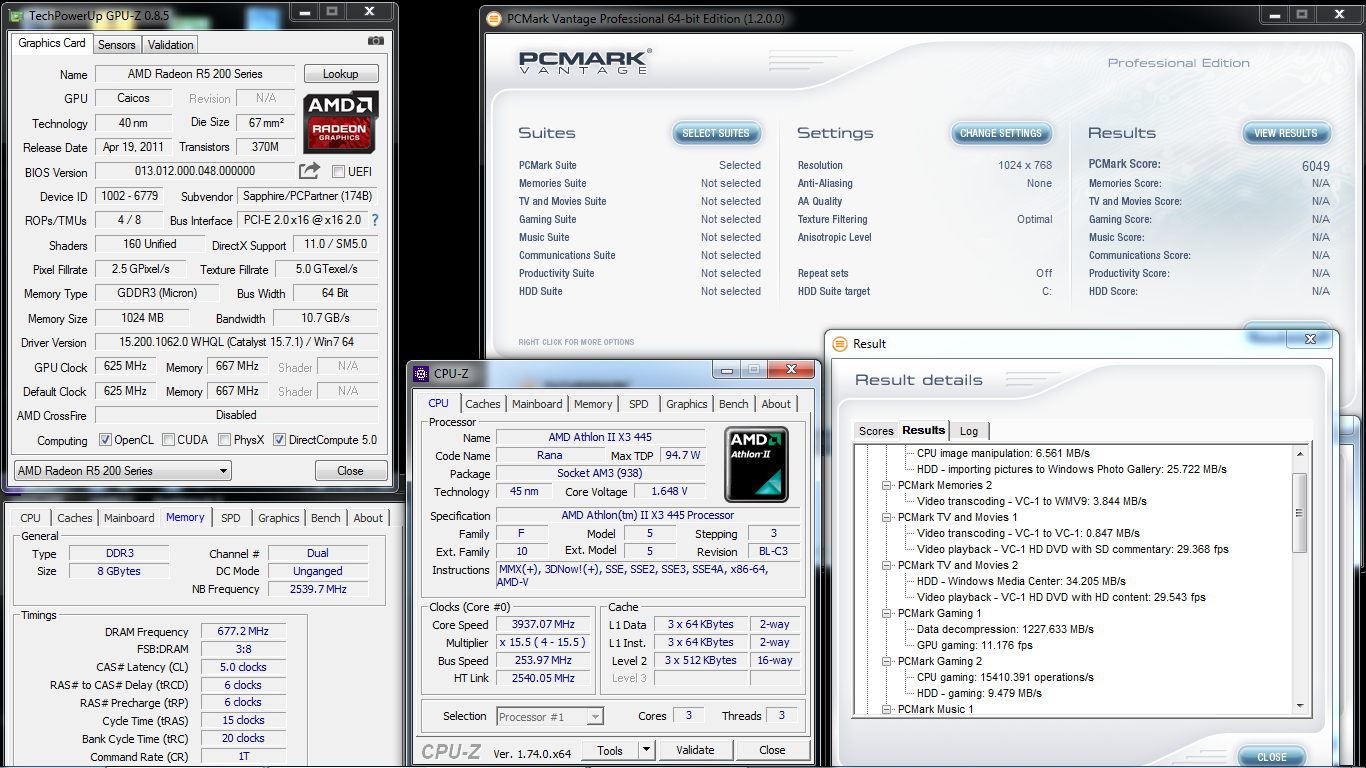Click the PCMark Vantage title bar icon
1366x768 pixels.
click(x=493, y=18)
